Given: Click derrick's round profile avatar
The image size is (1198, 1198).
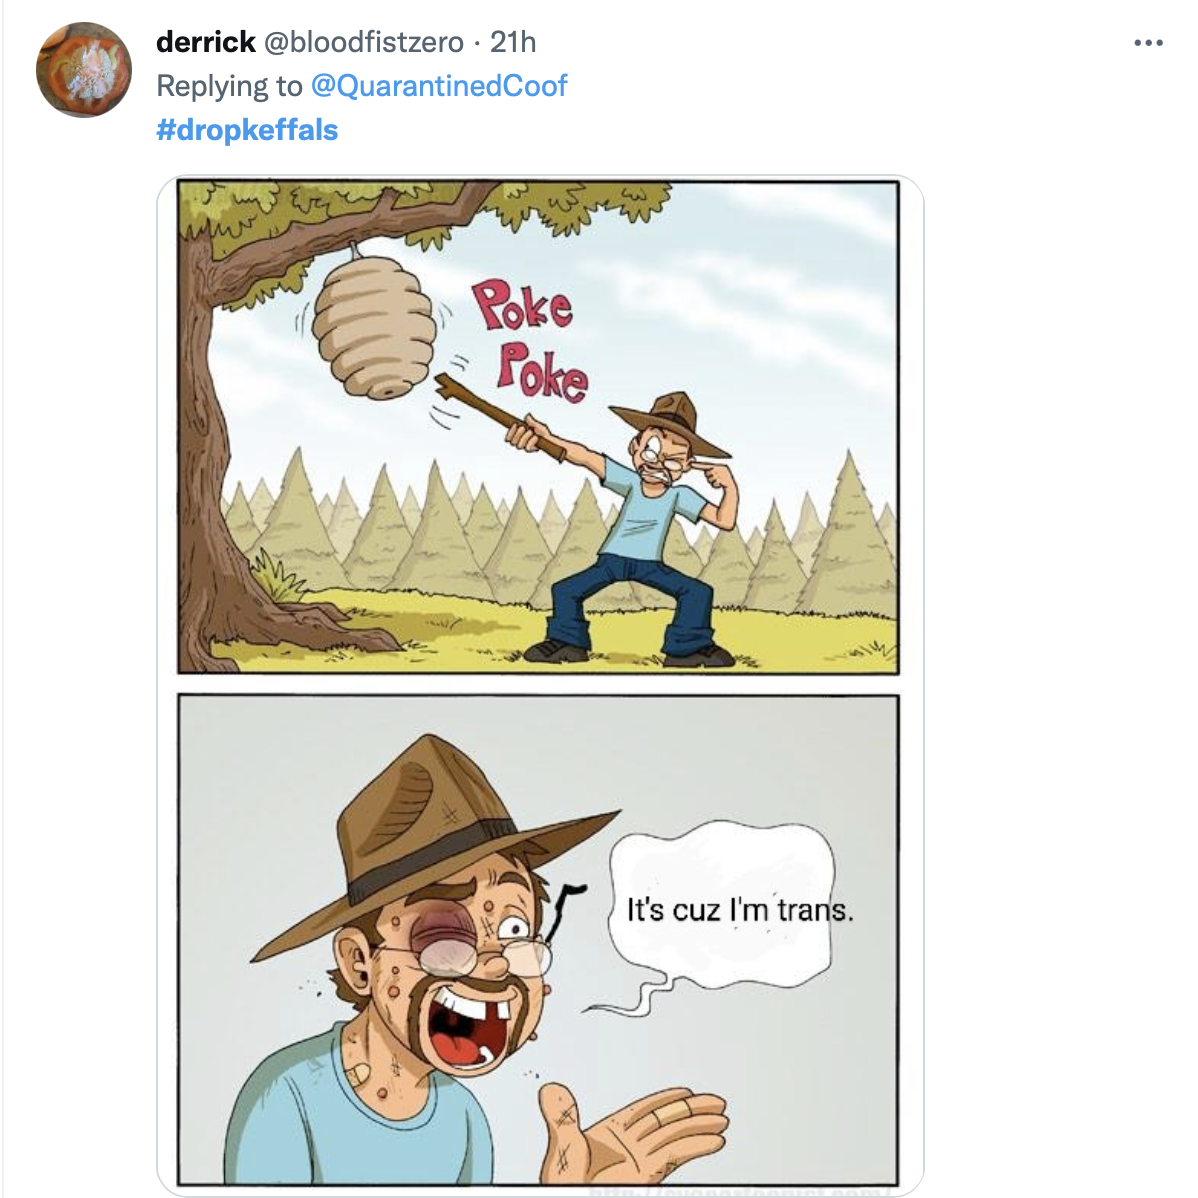Looking at the screenshot, I should [84, 70].
